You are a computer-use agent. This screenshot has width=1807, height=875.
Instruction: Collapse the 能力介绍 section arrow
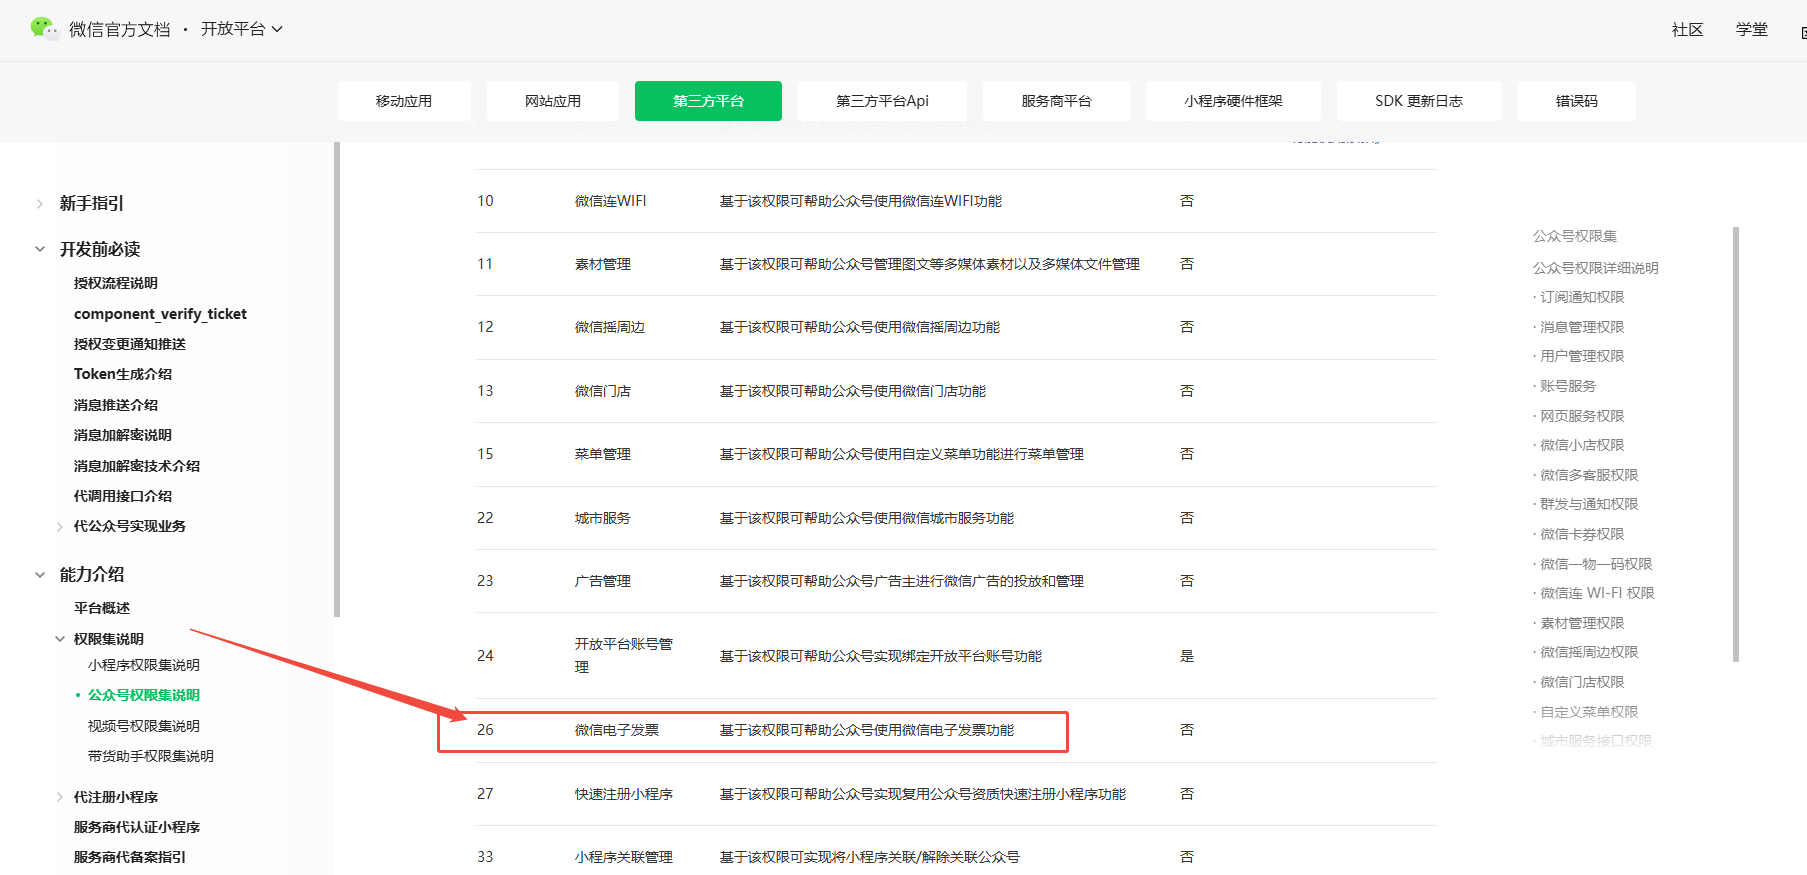[40, 575]
